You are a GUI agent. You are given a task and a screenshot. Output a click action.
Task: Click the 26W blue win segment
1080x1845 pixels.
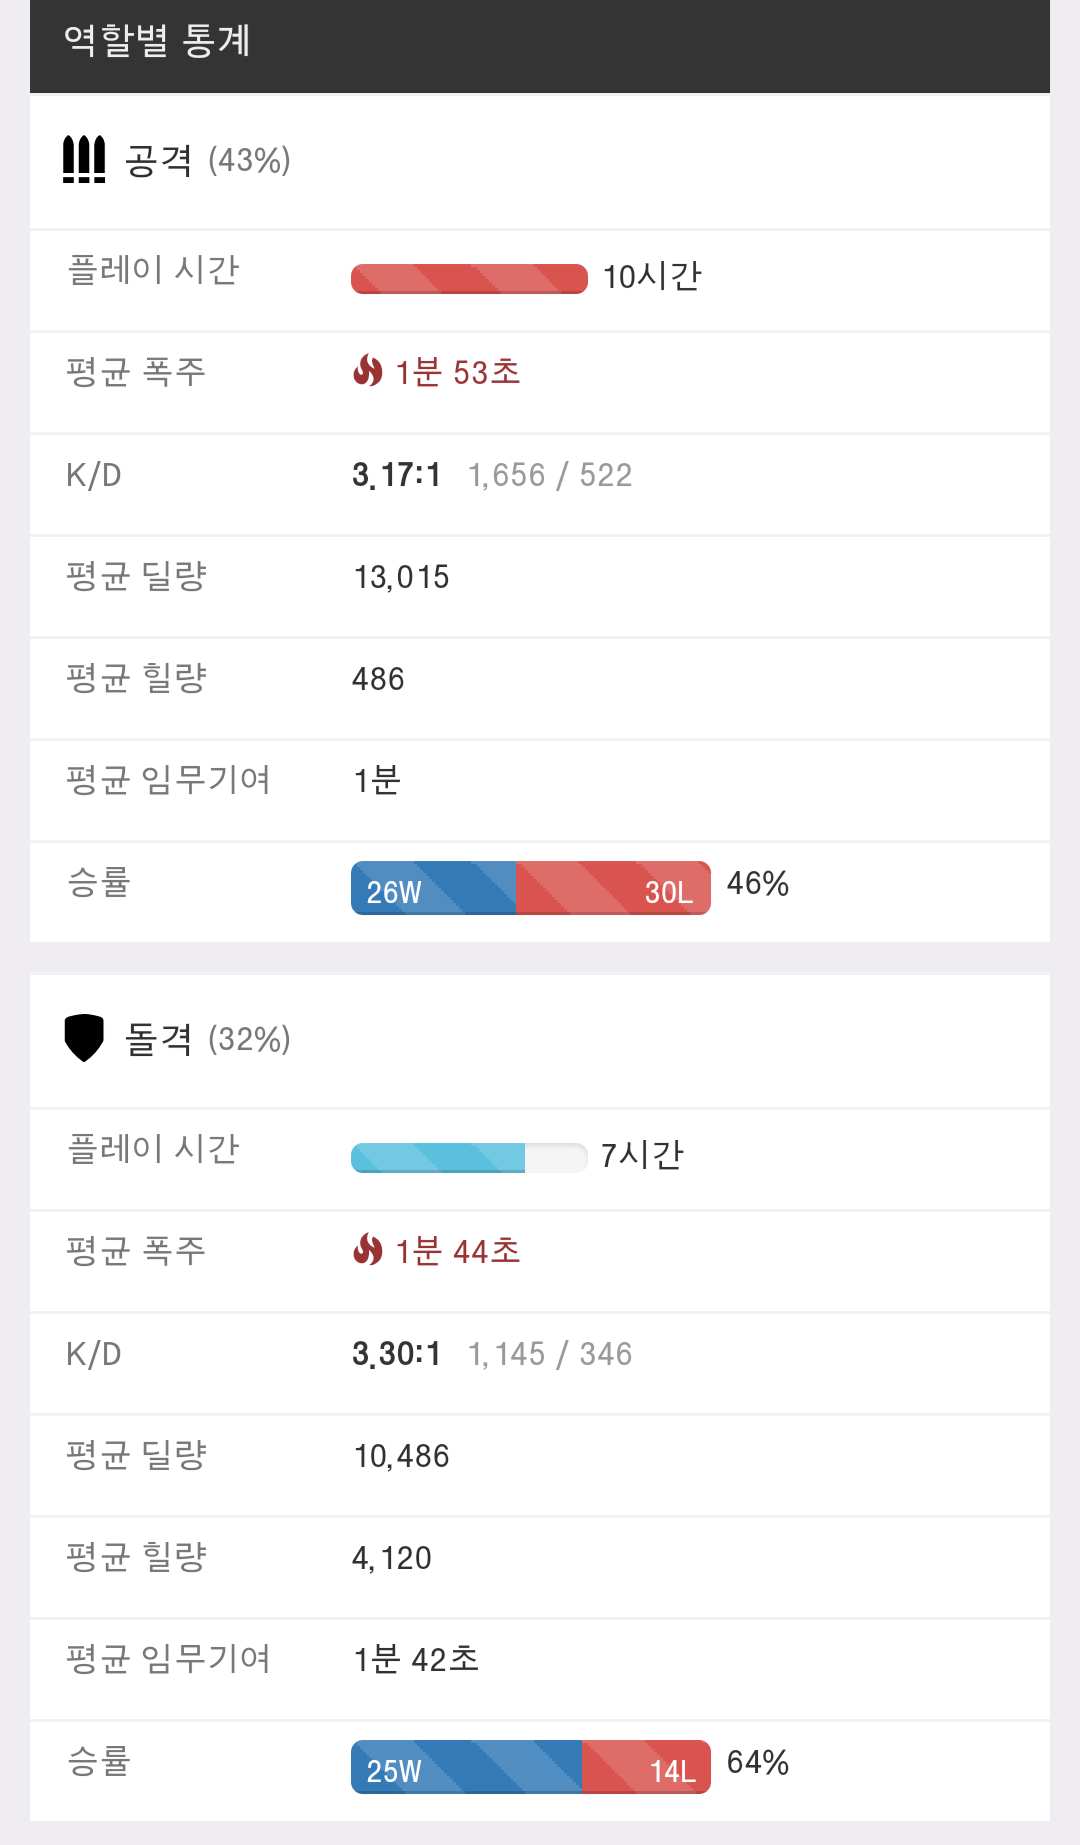pyautogui.click(x=433, y=888)
